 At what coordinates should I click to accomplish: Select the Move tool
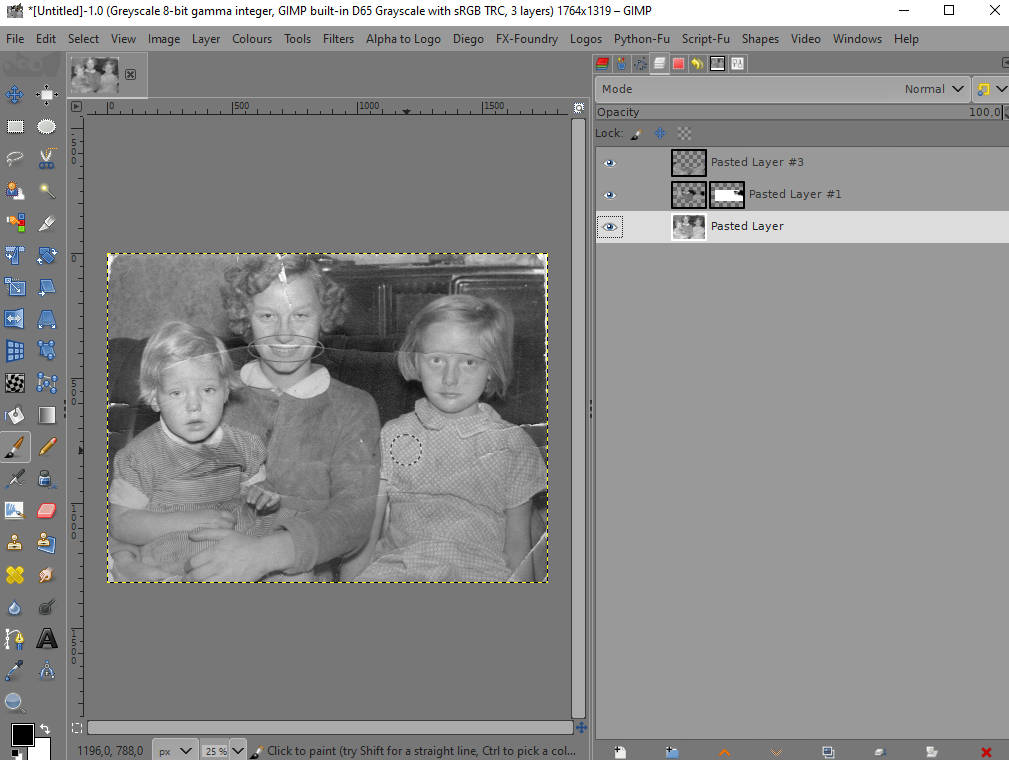click(x=15, y=95)
